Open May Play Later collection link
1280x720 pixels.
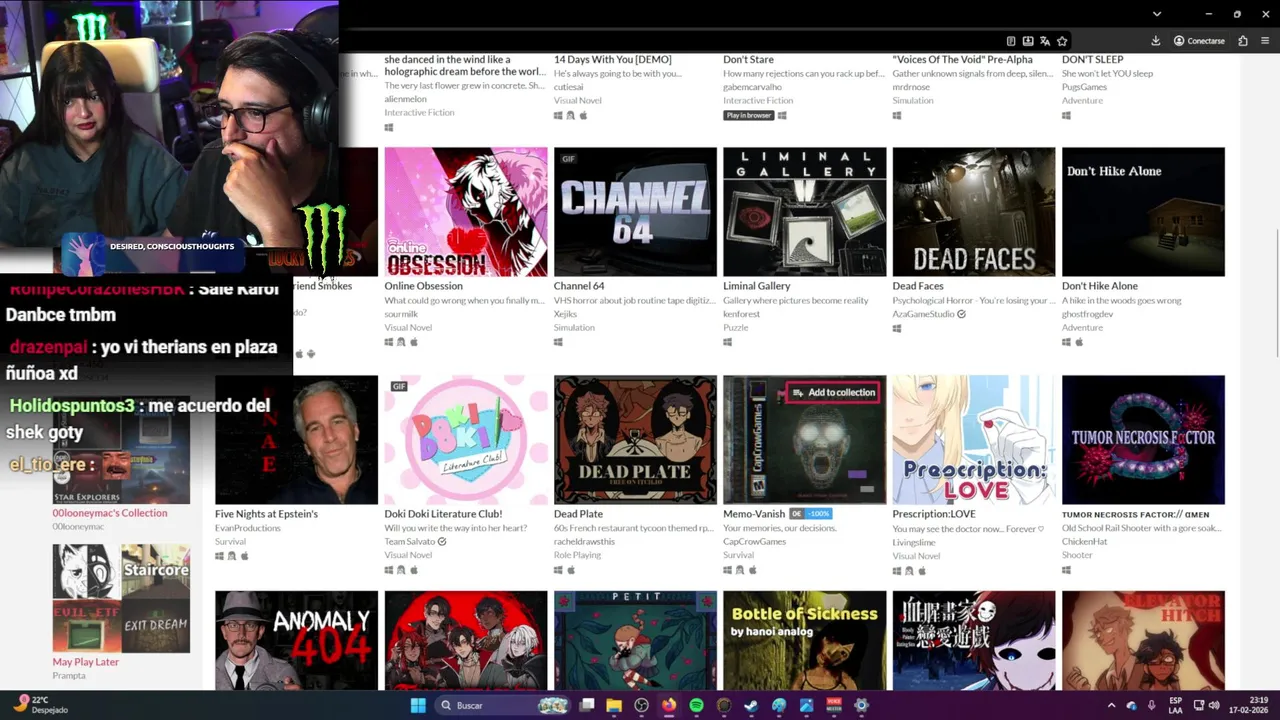[86, 662]
